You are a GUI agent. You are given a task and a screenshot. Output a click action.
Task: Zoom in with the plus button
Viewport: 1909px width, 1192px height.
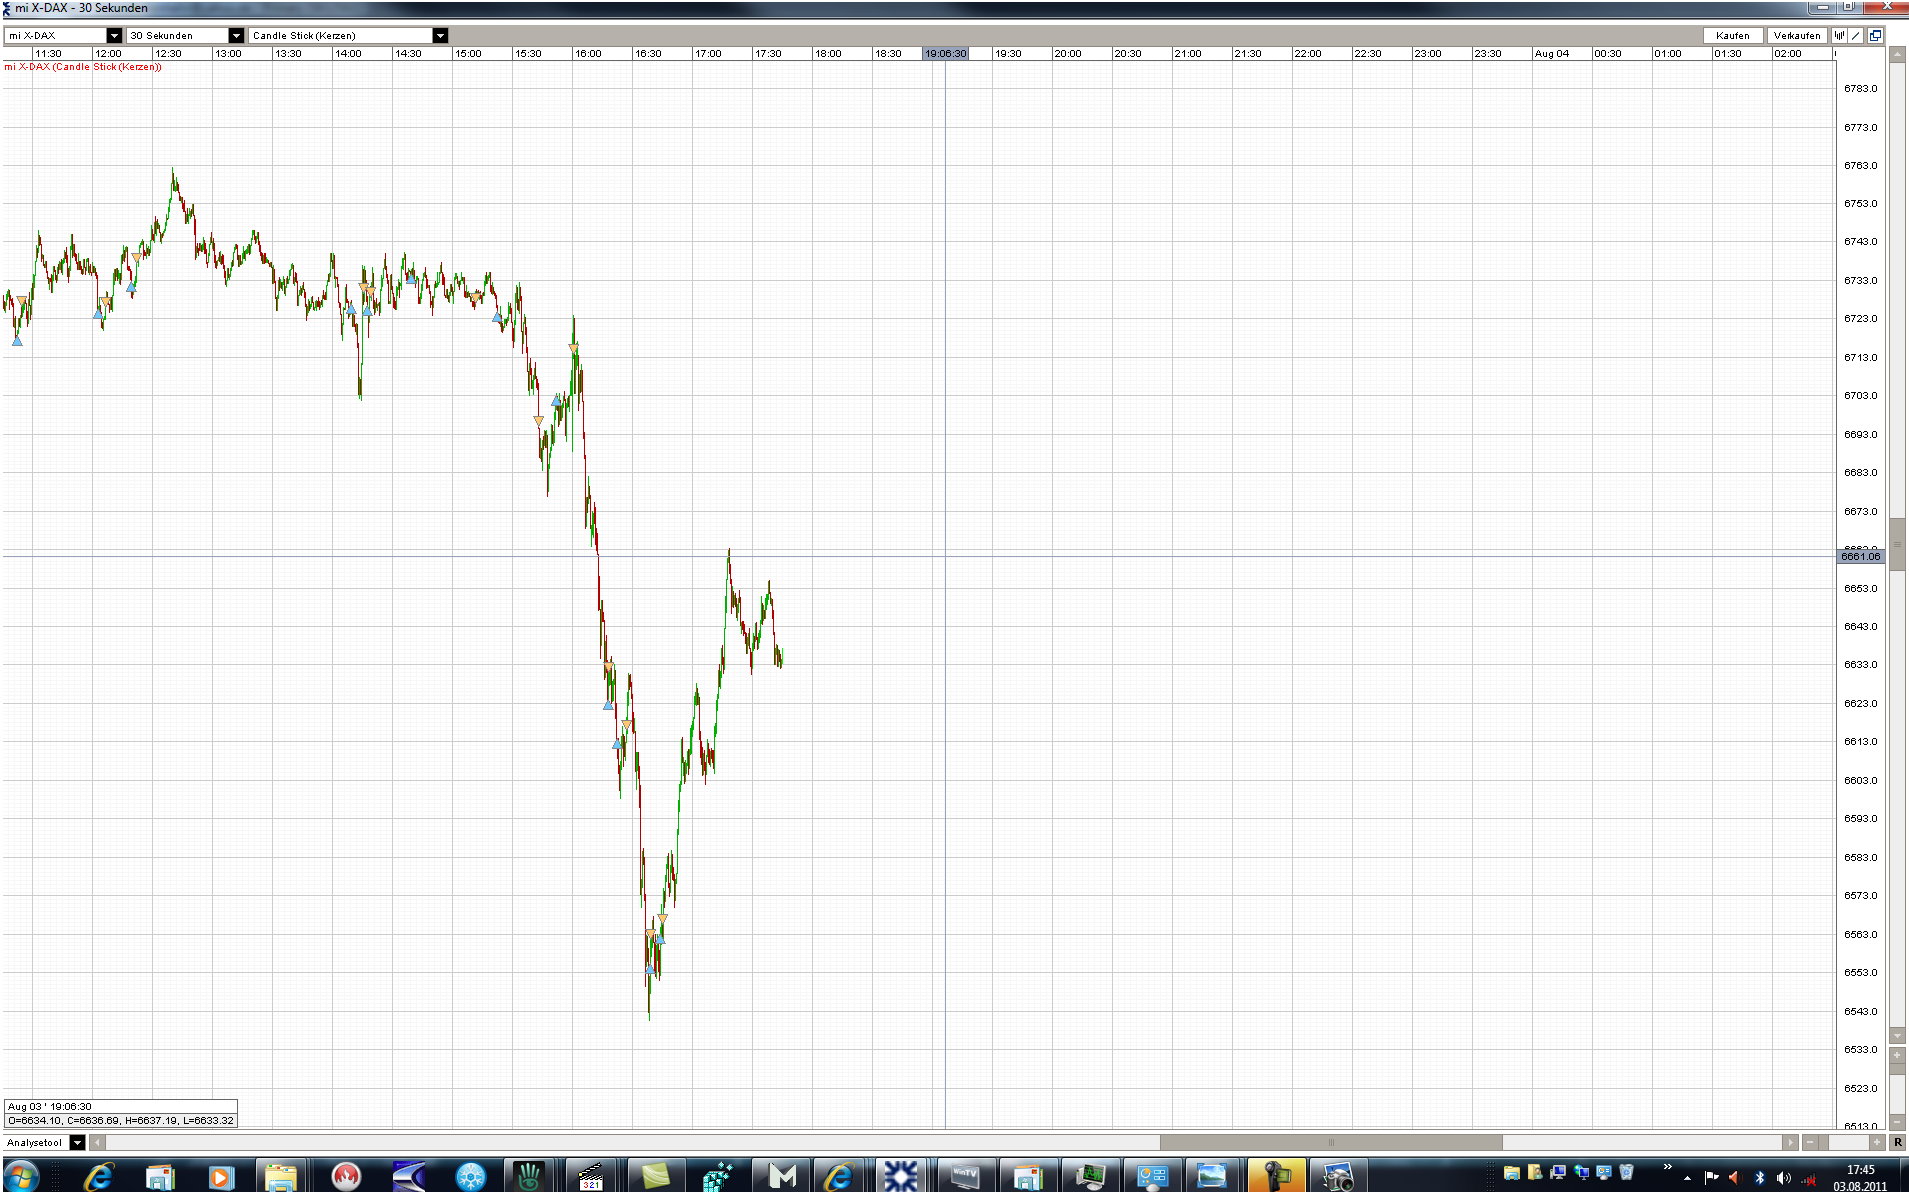tap(1877, 1142)
